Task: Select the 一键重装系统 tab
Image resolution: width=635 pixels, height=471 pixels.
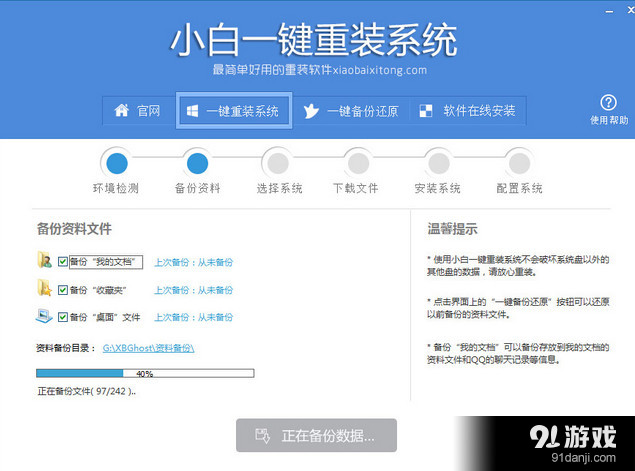Action: click(x=234, y=111)
